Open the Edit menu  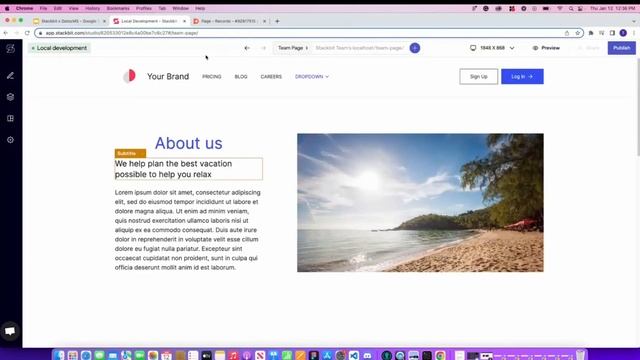click(x=58, y=8)
